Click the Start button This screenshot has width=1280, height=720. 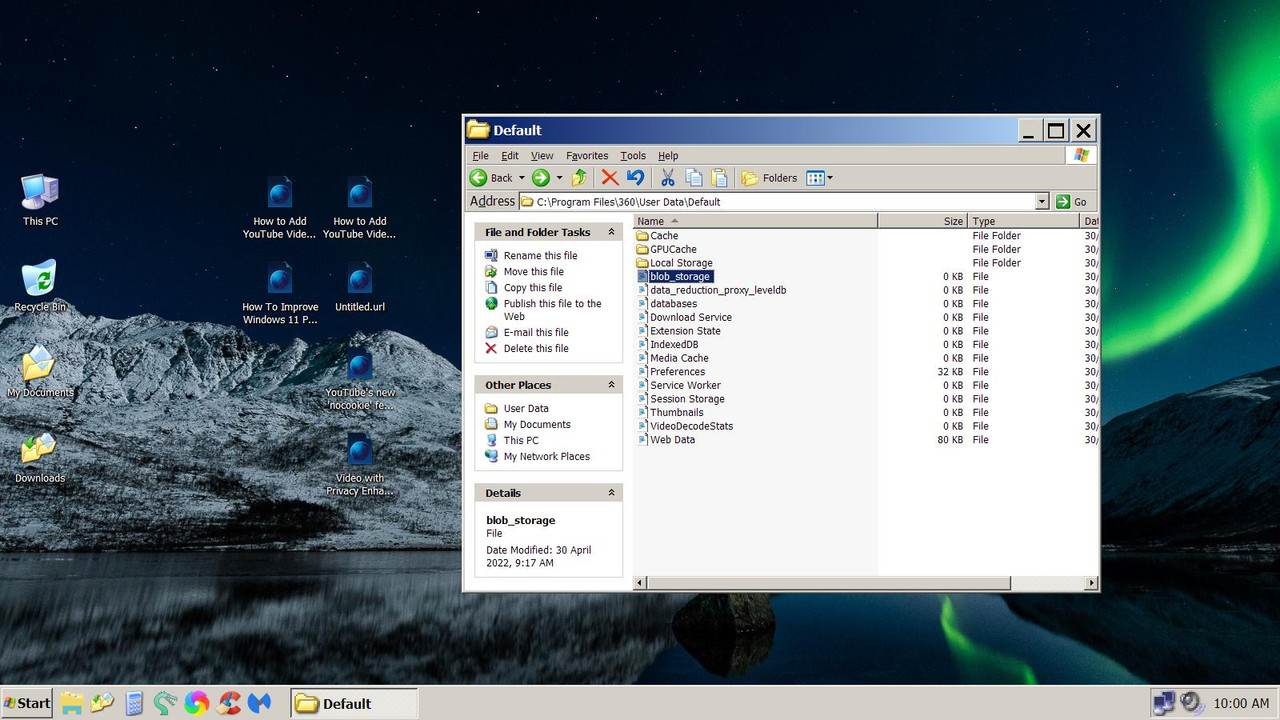point(27,703)
